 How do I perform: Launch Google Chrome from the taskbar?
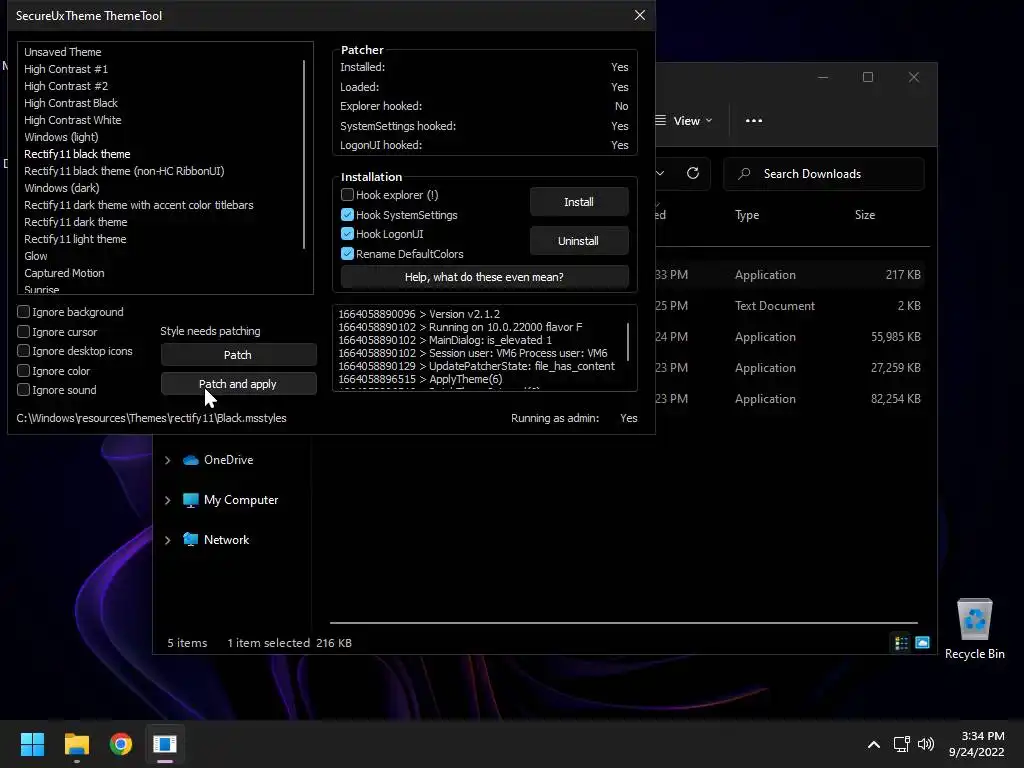(121, 744)
